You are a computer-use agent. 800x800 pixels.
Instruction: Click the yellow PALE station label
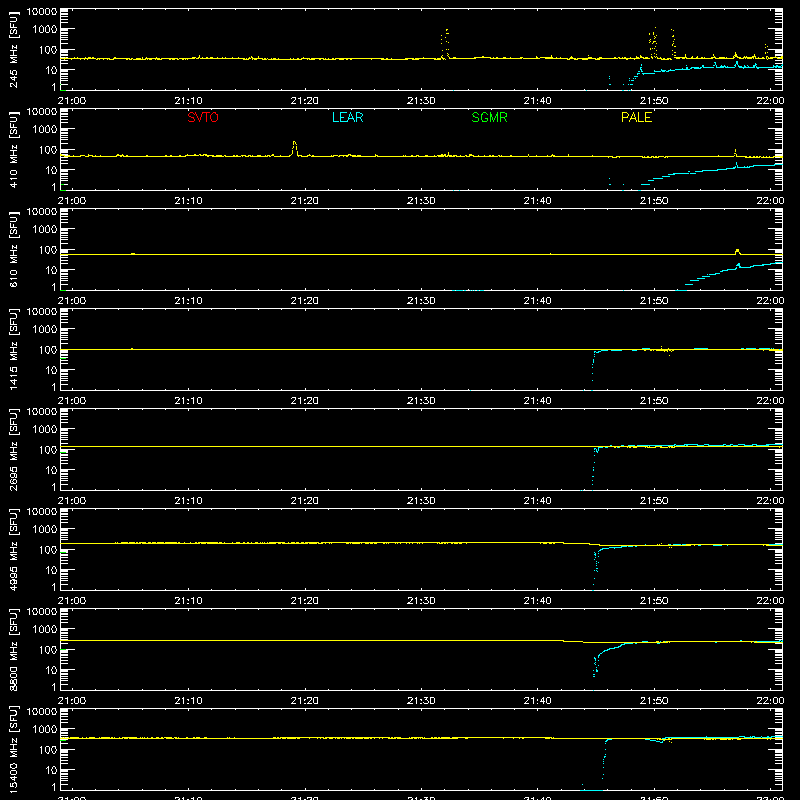click(x=636, y=117)
